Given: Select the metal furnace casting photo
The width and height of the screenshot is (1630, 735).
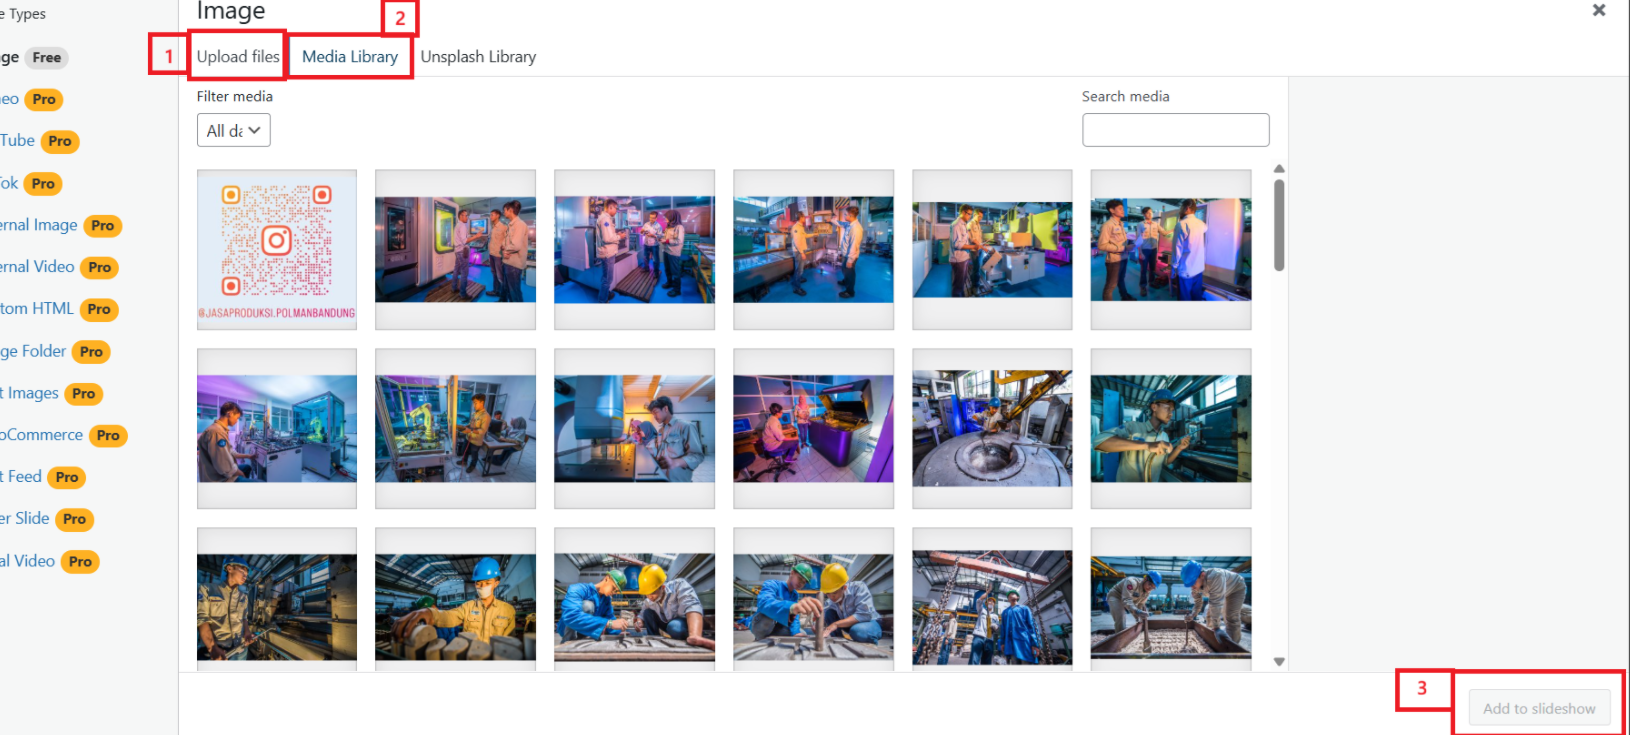Looking at the screenshot, I should 991,428.
